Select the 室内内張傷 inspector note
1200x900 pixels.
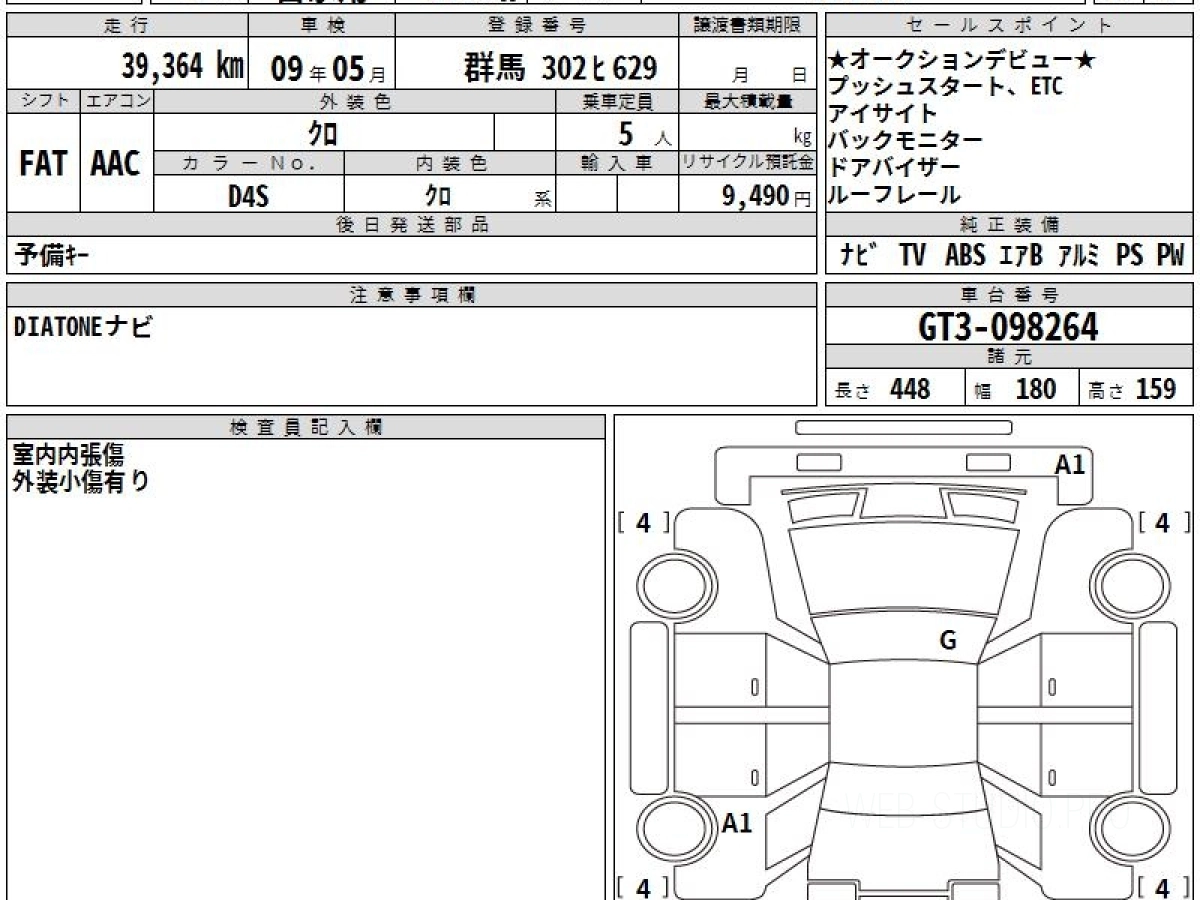click(68, 455)
